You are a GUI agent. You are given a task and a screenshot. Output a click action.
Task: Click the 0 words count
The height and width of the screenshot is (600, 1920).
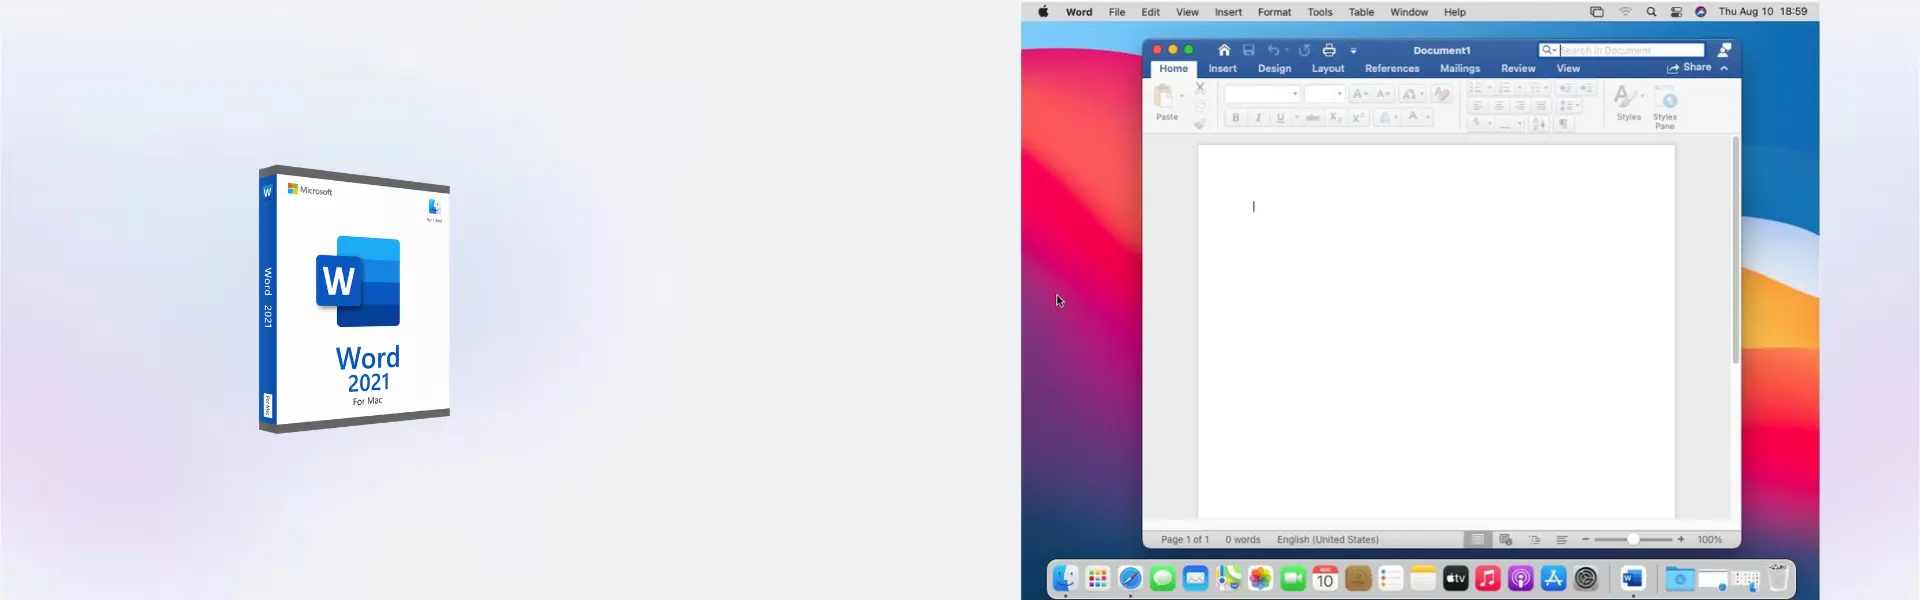pyautogui.click(x=1243, y=539)
